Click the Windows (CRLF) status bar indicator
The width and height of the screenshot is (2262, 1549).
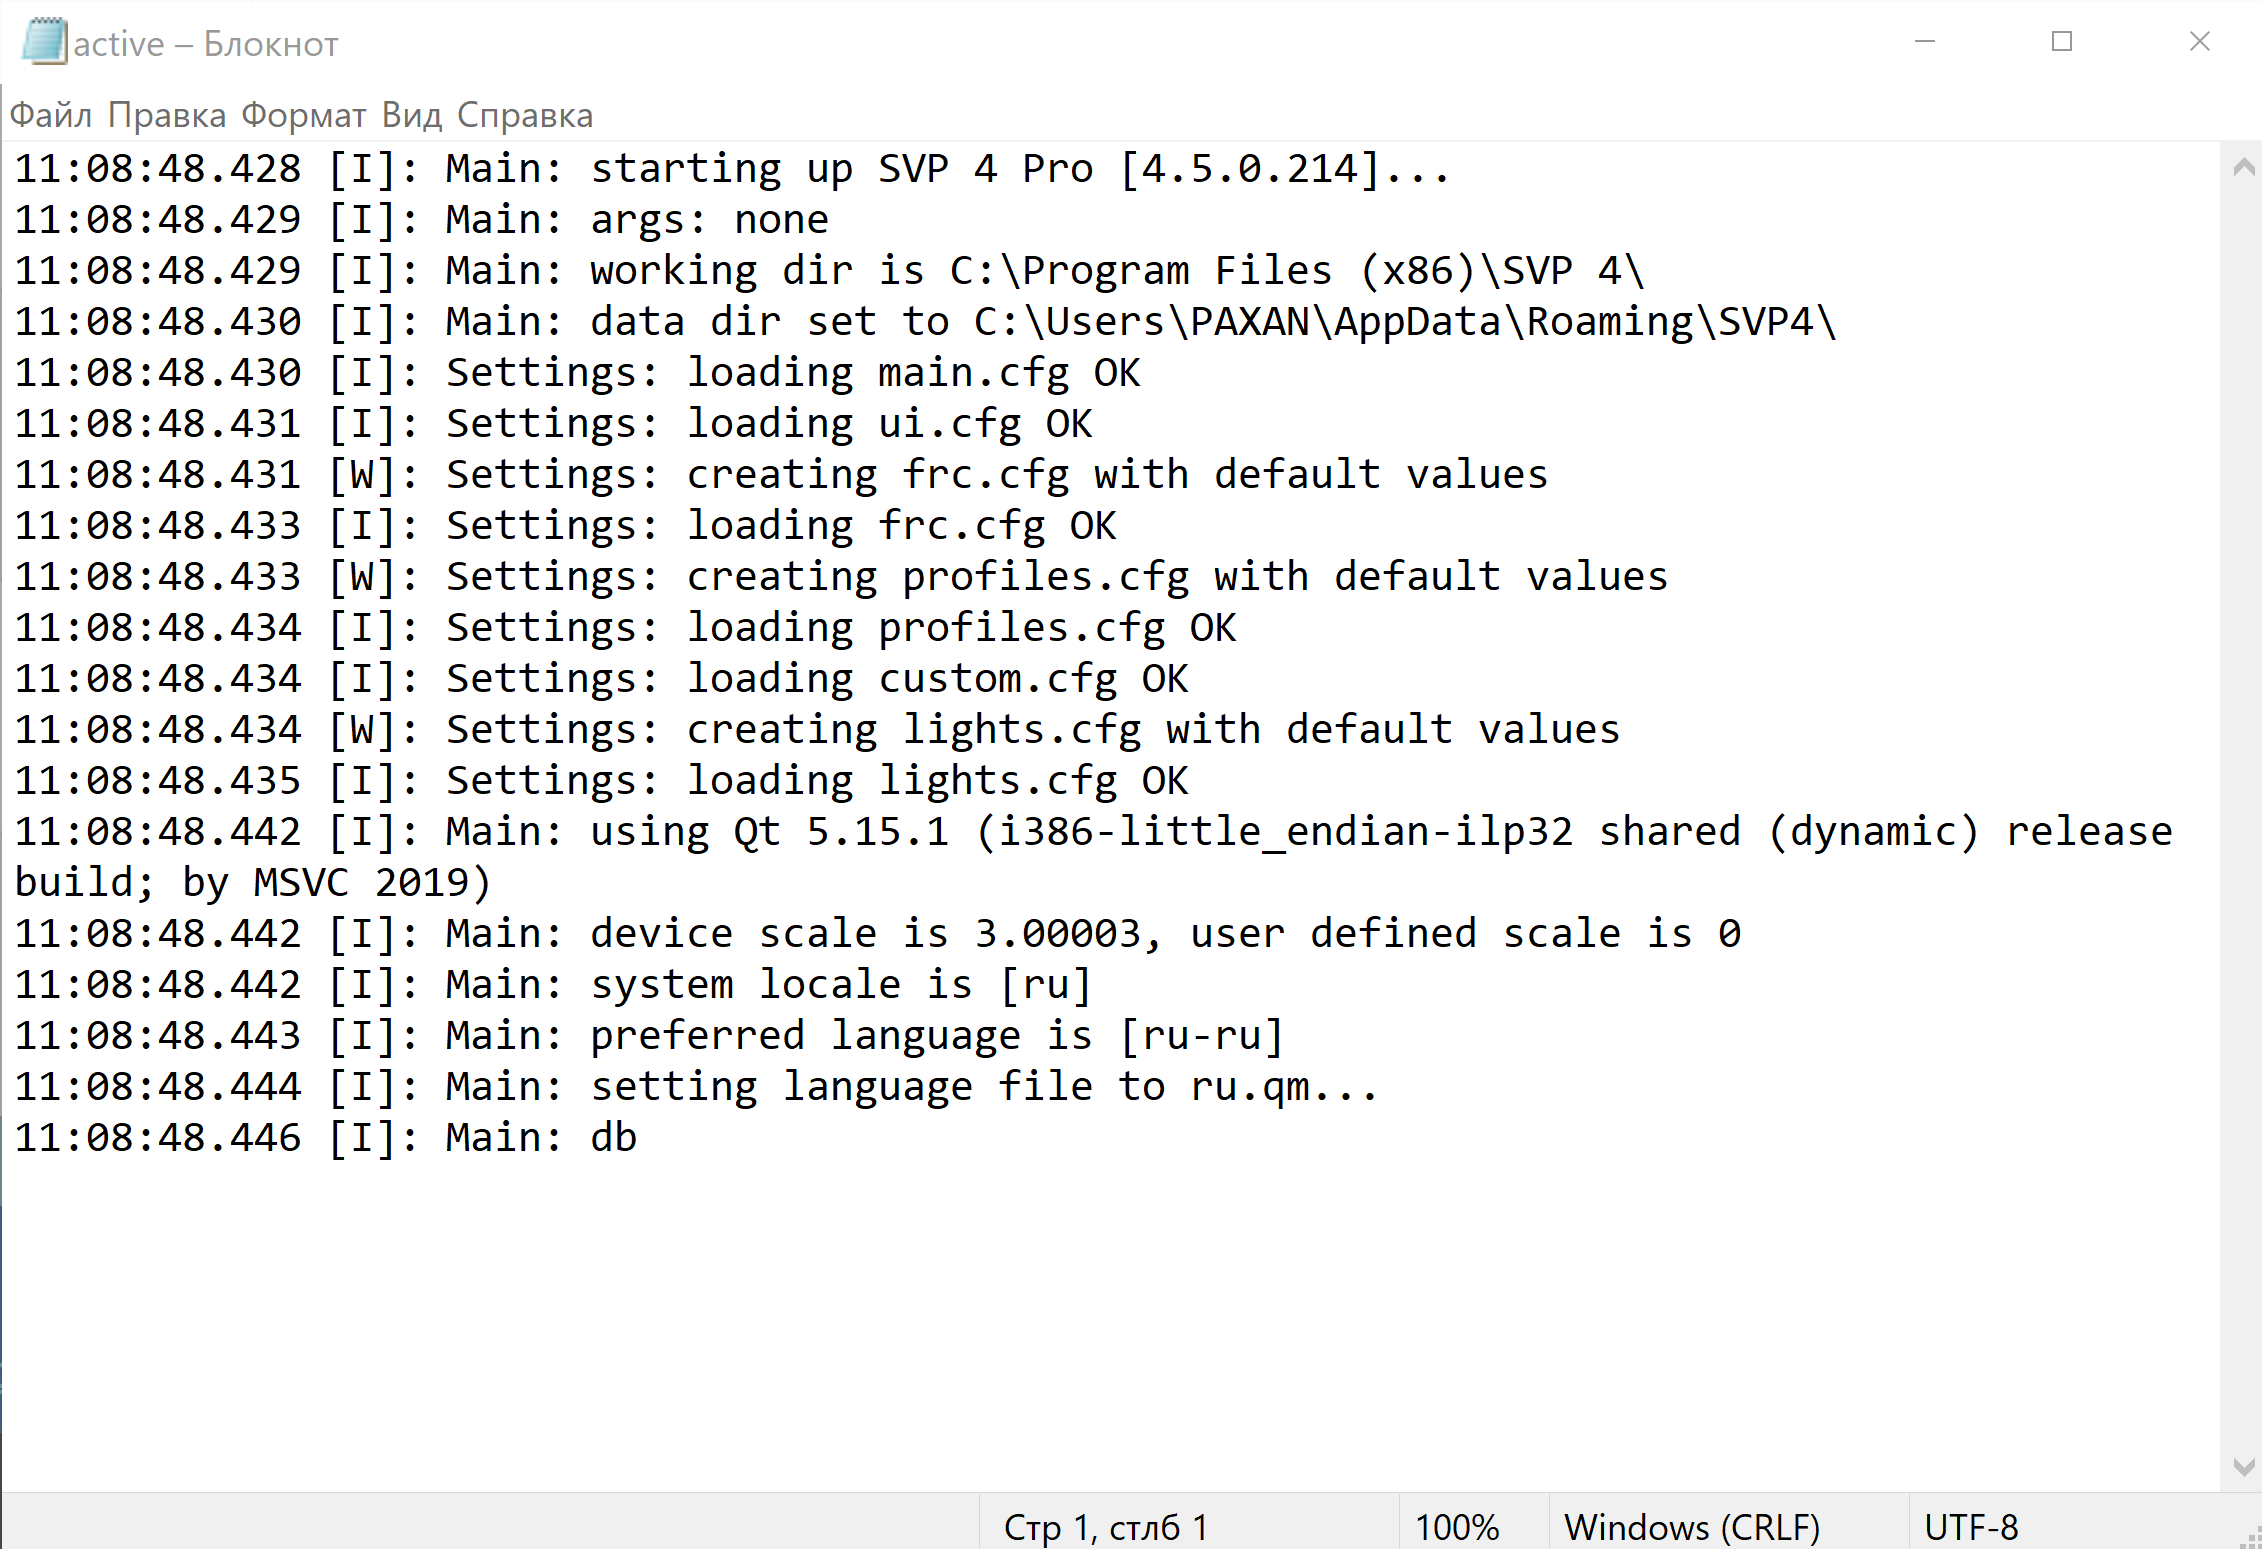tap(1692, 1527)
